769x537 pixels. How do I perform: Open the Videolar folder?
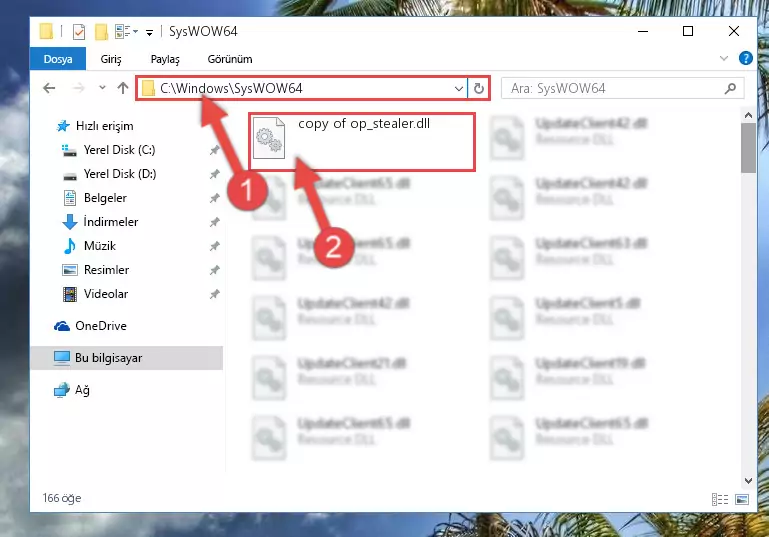105,294
